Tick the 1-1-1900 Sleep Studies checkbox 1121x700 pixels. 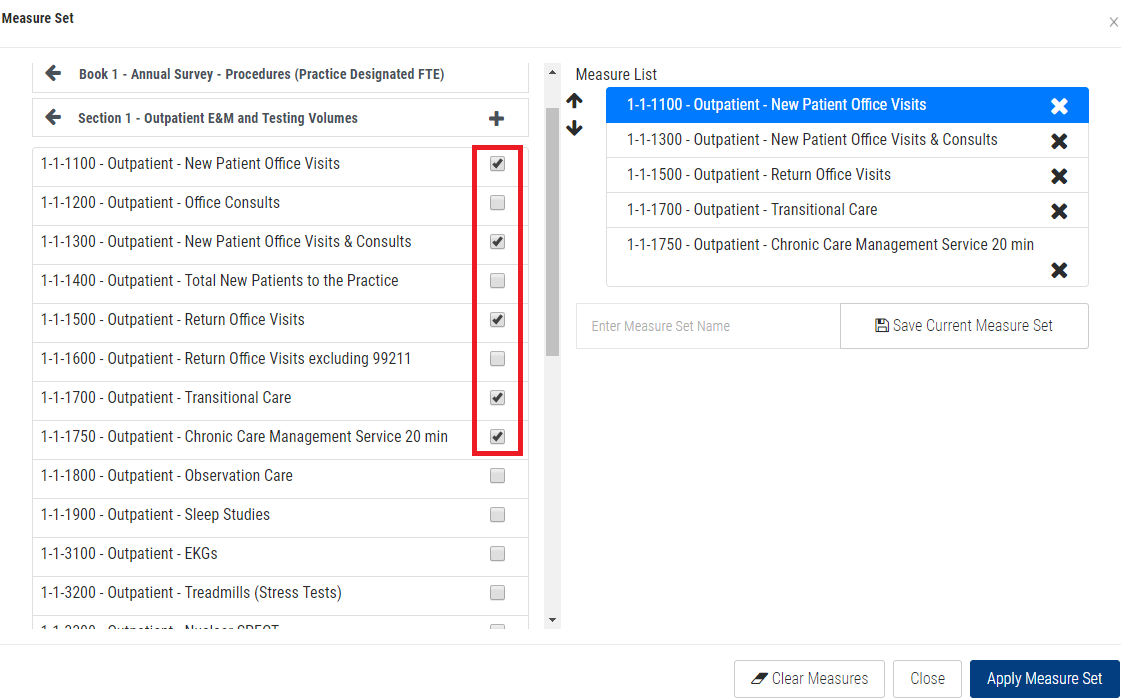coord(497,515)
